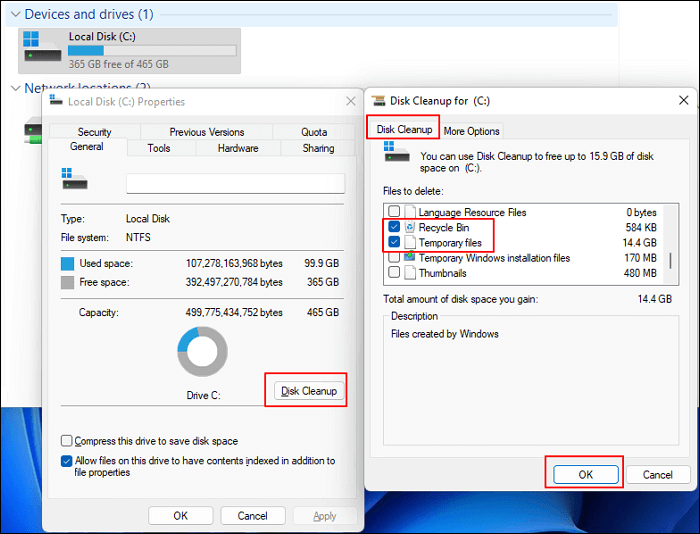Open the Sharing tab
700x534 pixels.
tap(318, 148)
